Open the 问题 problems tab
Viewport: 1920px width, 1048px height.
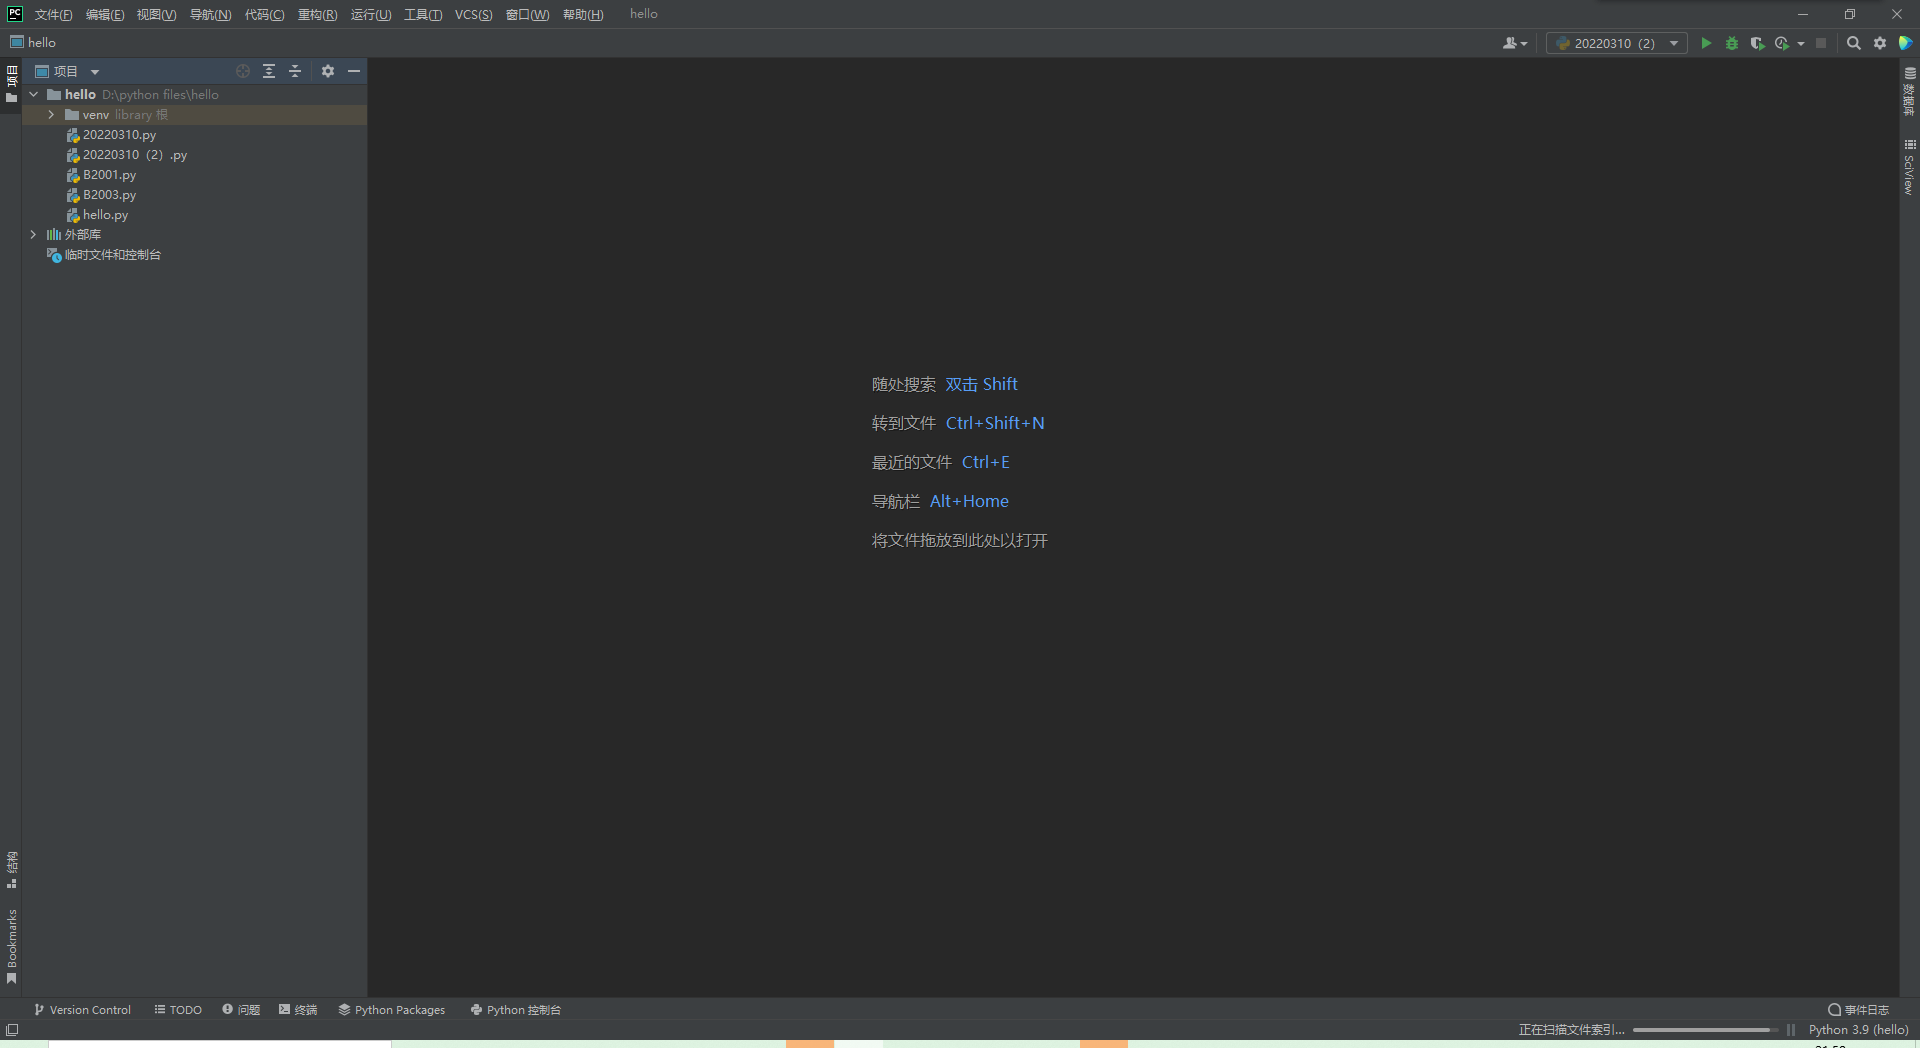coord(241,1010)
